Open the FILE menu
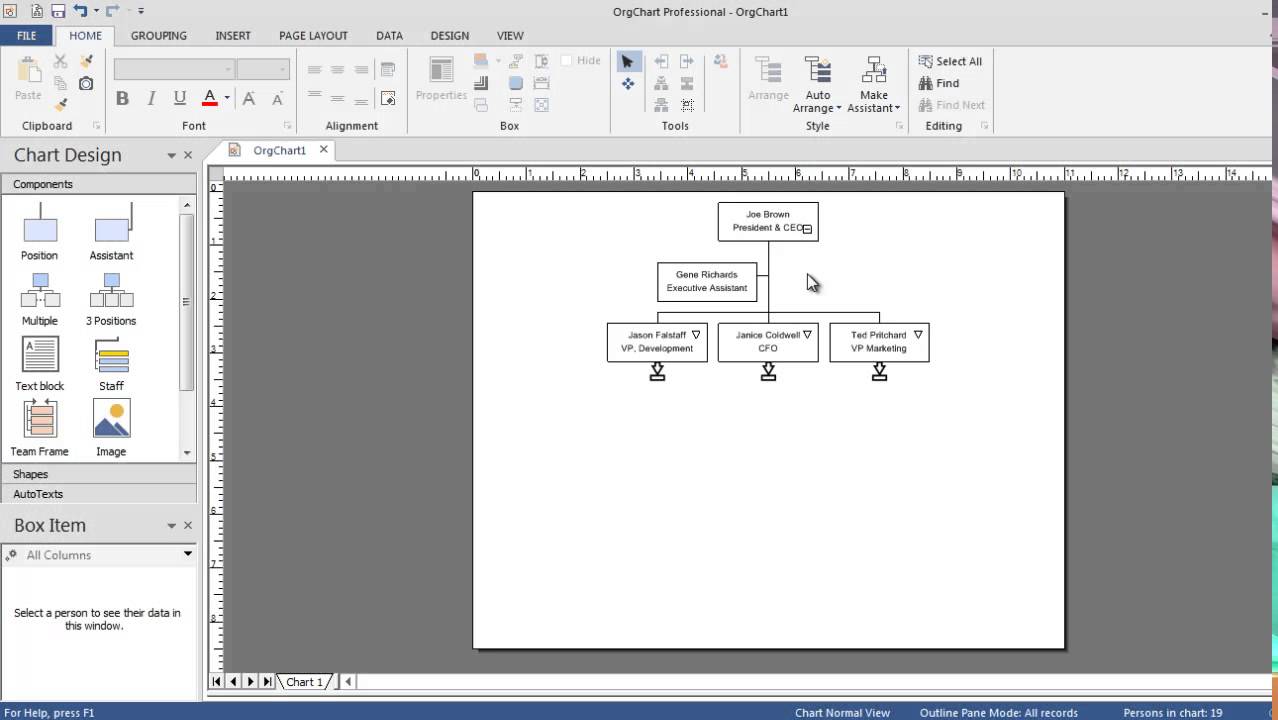 tap(27, 35)
